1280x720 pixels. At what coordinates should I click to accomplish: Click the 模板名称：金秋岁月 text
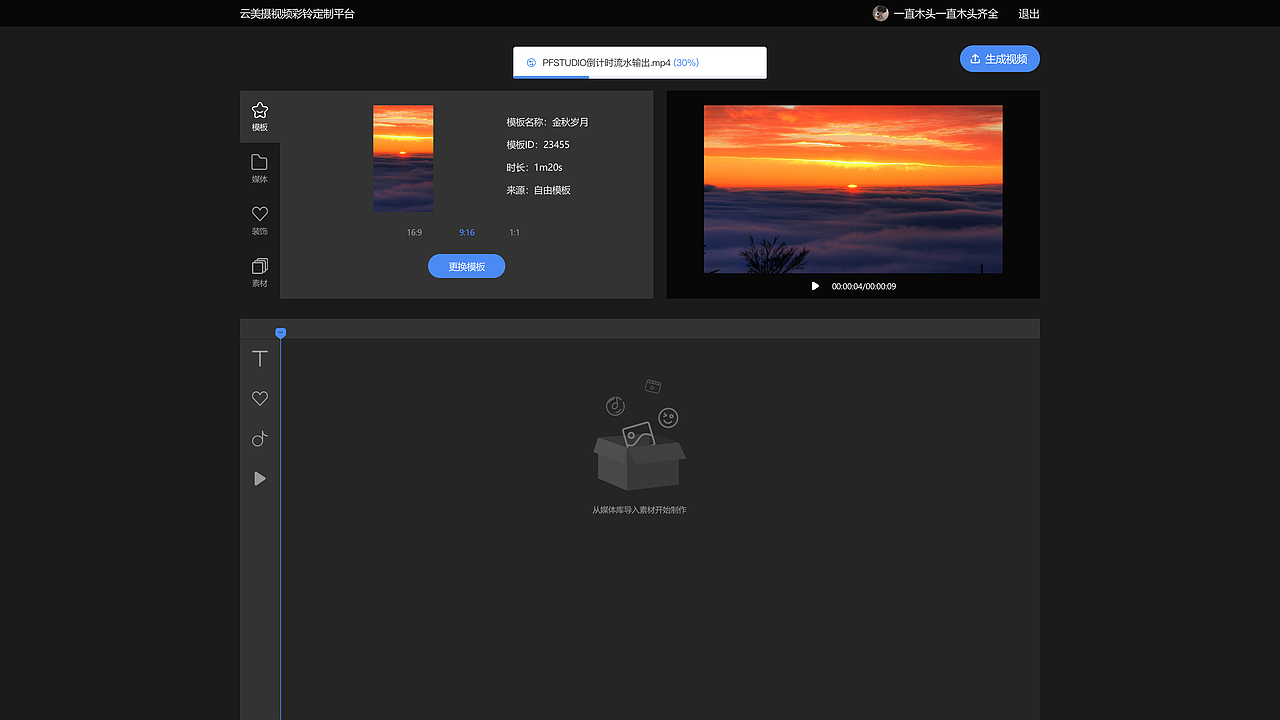[548, 122]
